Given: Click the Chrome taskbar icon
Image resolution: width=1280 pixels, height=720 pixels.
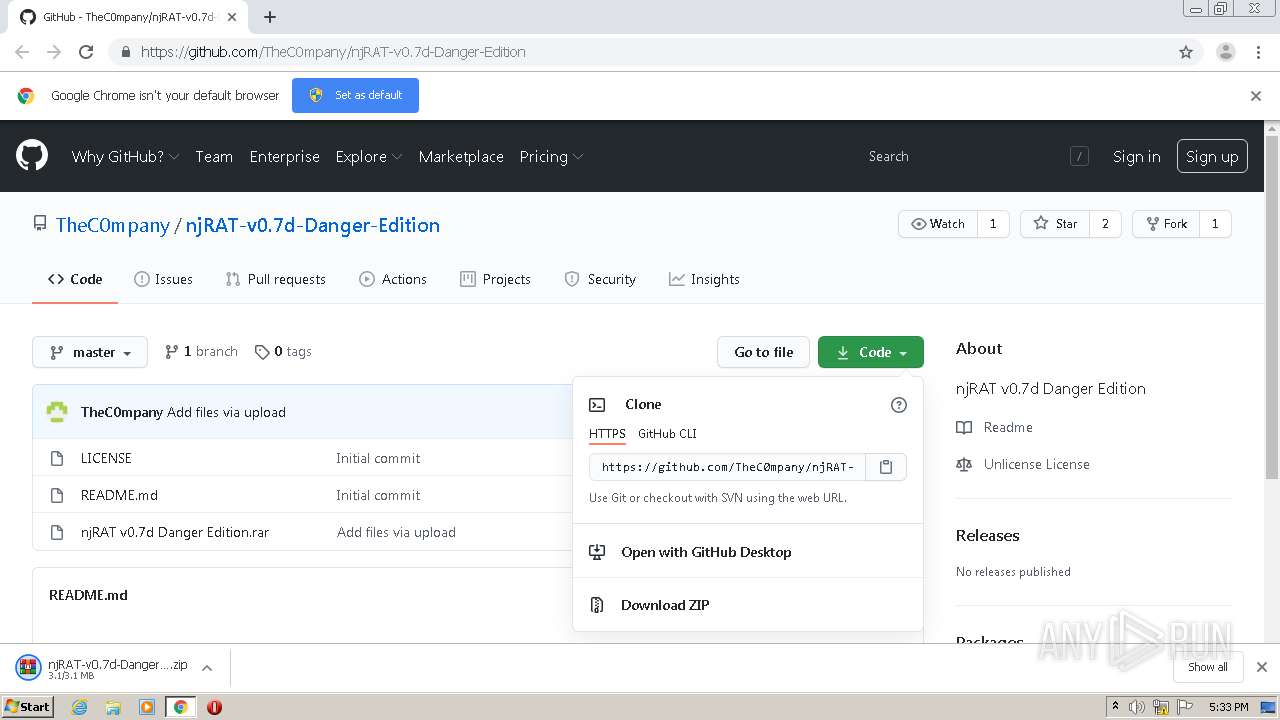Looking at the screenshot, I should [180, 707].
